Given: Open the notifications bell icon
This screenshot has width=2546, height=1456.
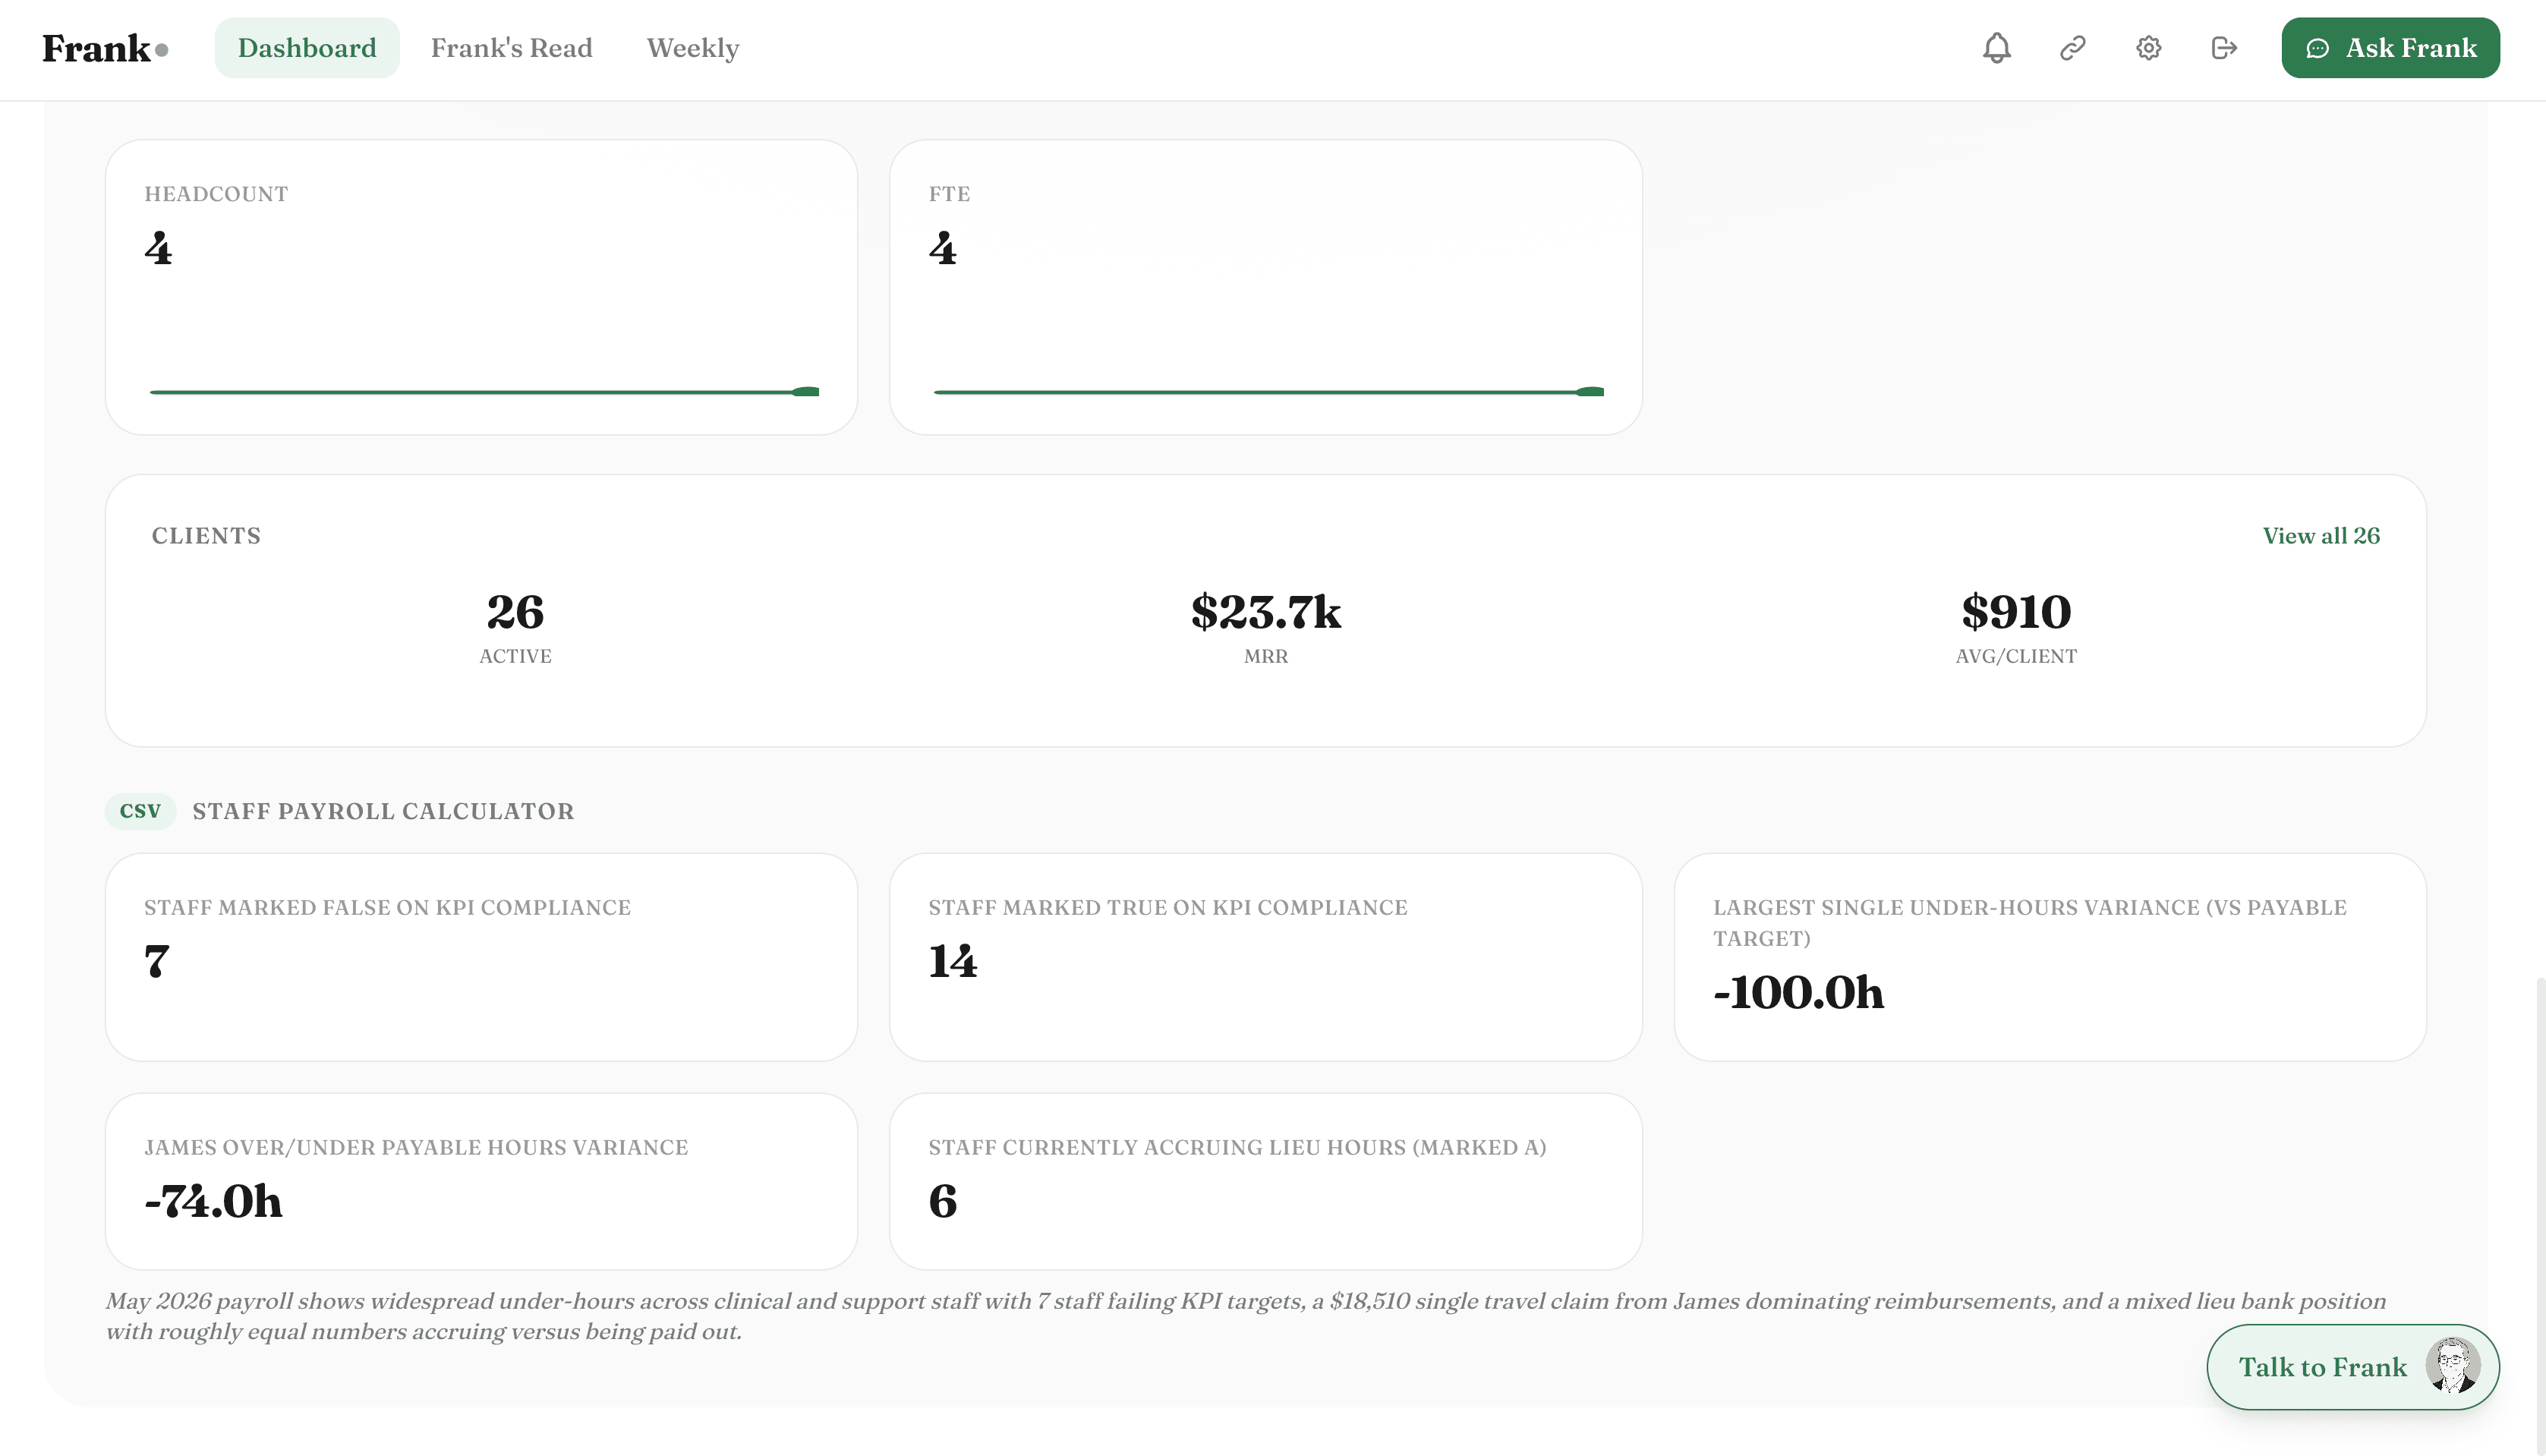Looking at the screenshot, I should [x=1996, y=48].
